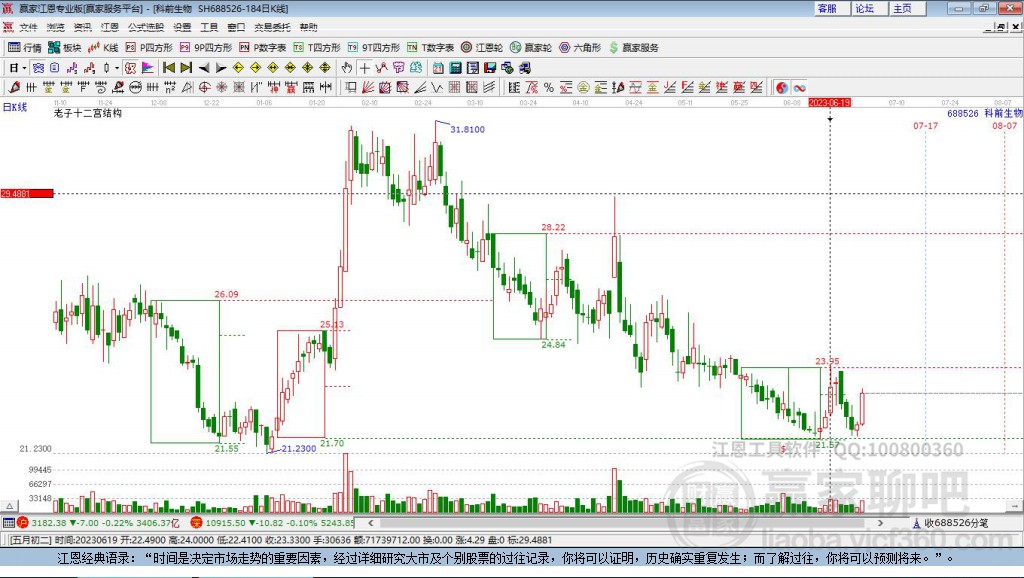Click the 07-17 date marker
This screenshot has width=1024, height=578.
click(x=925, y=125)
